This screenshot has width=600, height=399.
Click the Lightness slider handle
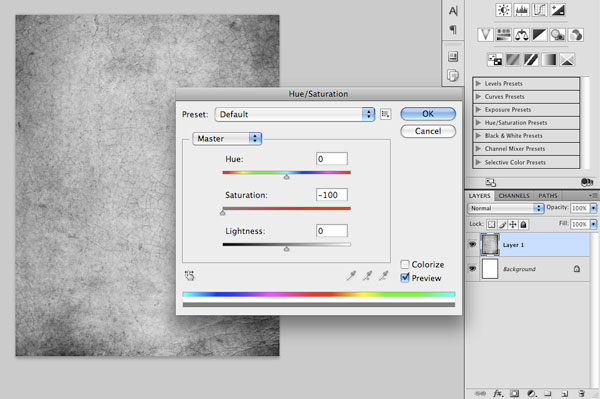tap(287, 249)
